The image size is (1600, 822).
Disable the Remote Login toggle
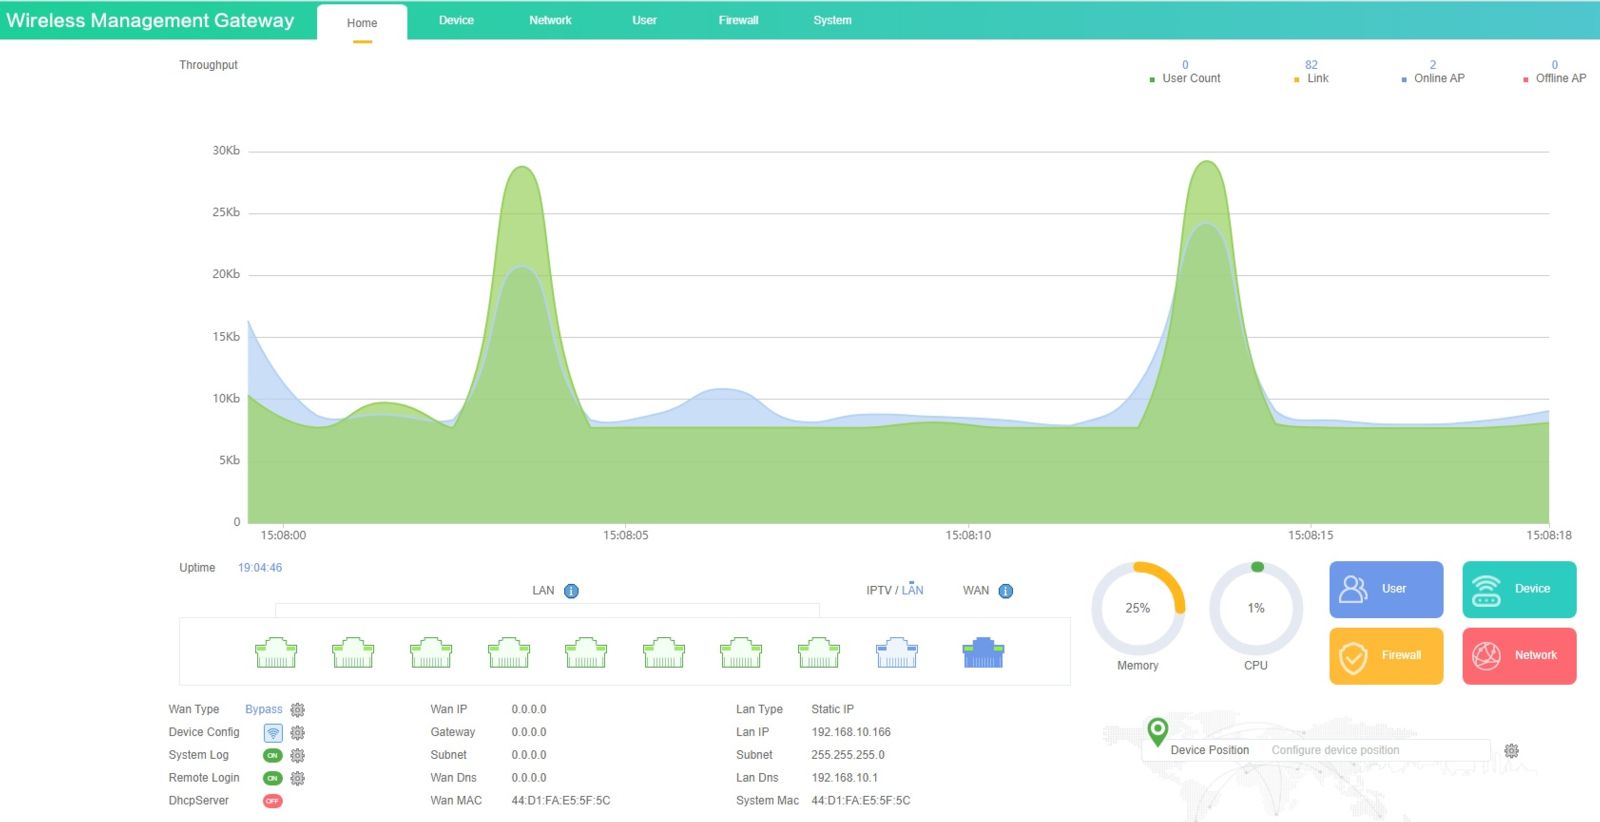(272, 778)
